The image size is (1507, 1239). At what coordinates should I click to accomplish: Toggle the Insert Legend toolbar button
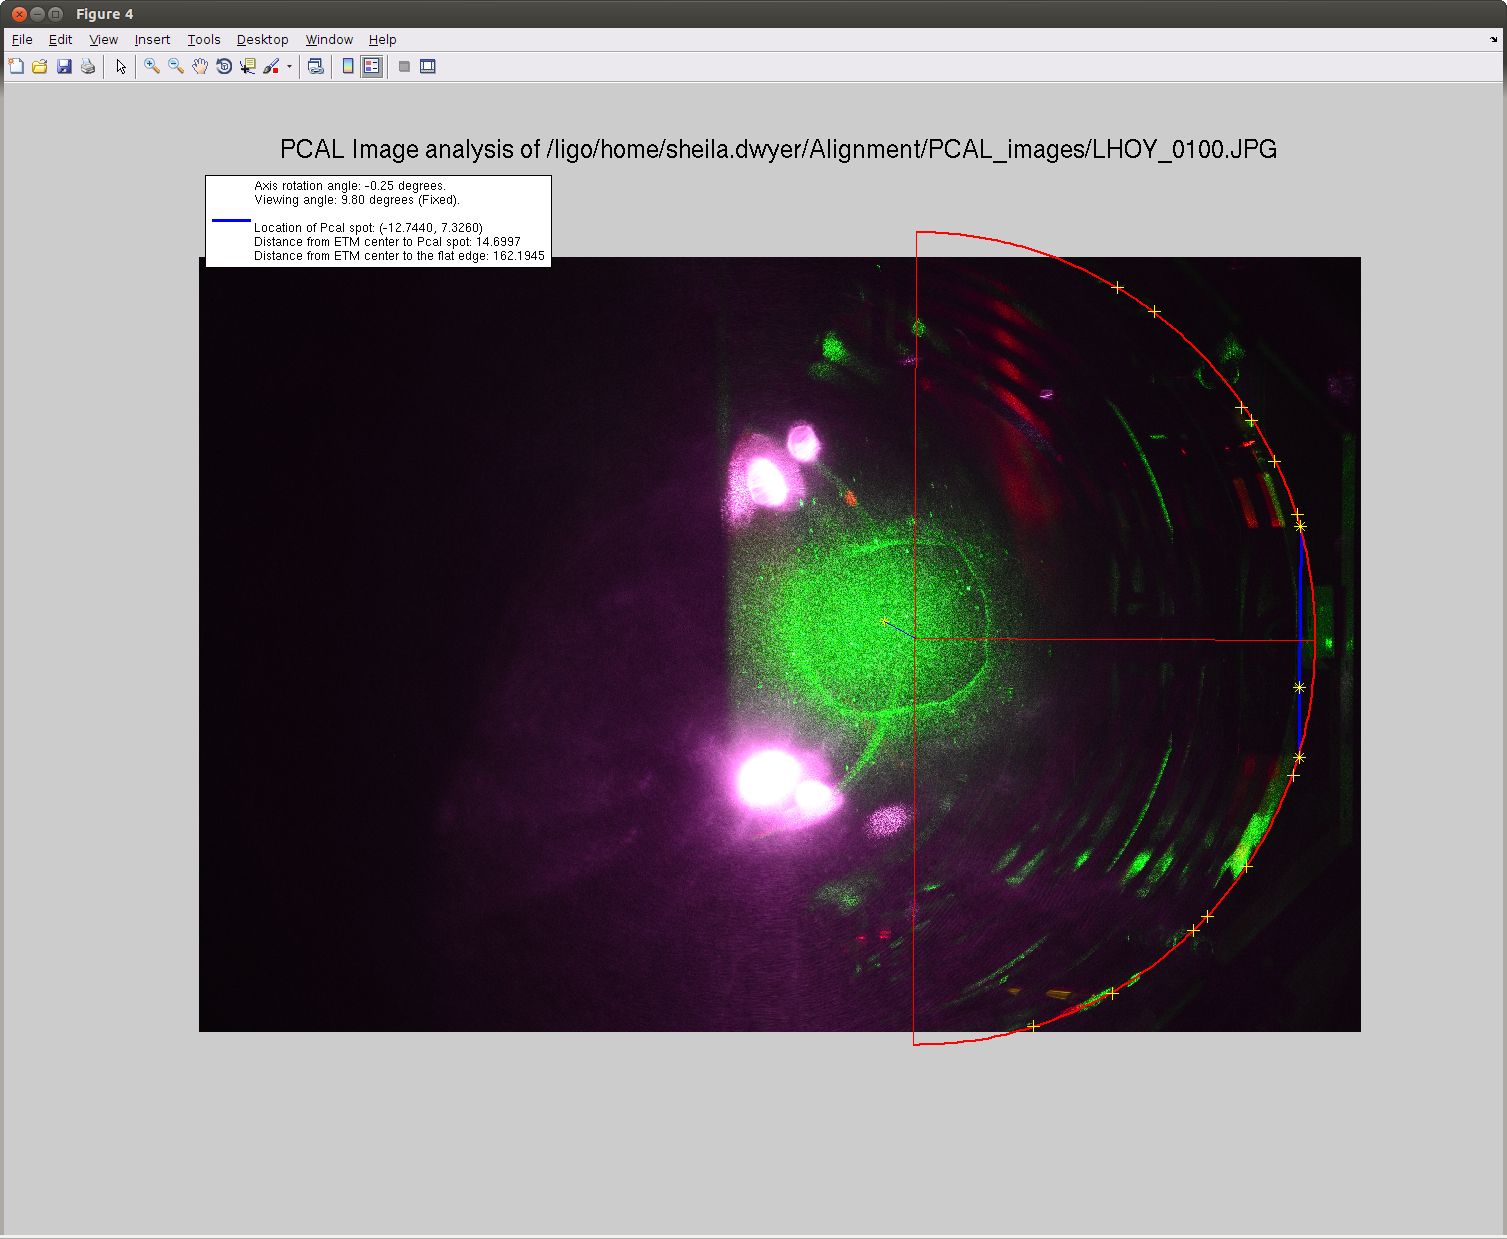click(372, 67)
